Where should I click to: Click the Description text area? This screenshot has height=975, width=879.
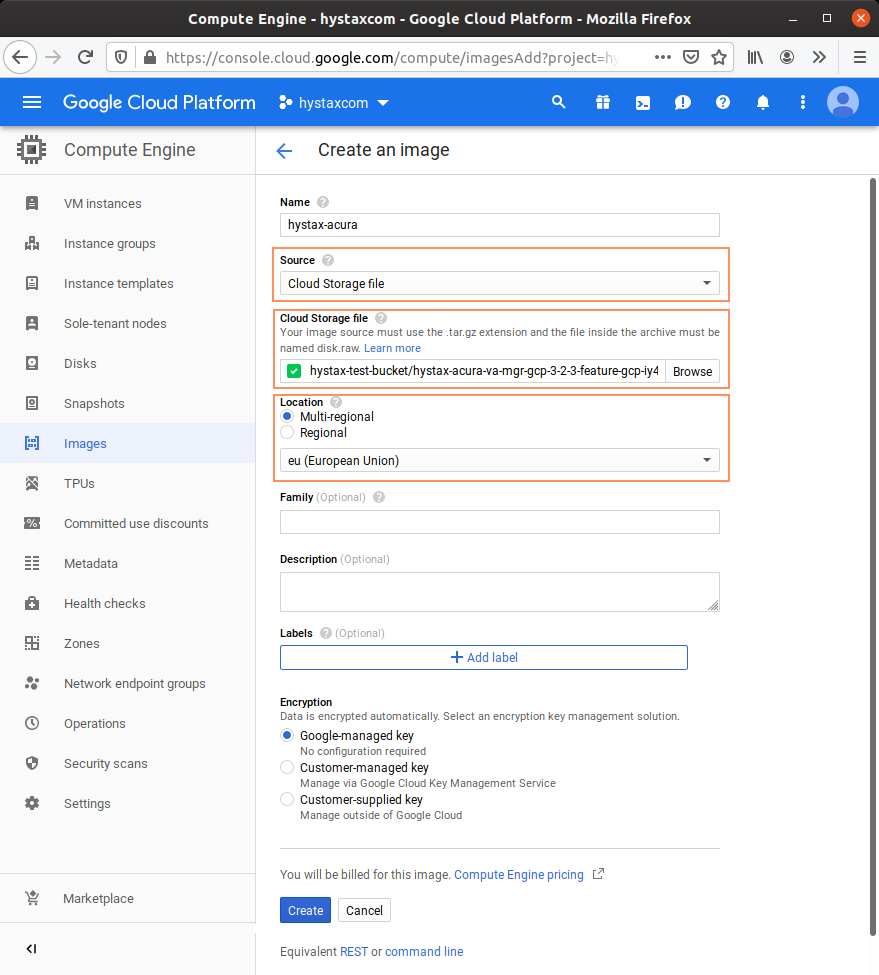499,591
